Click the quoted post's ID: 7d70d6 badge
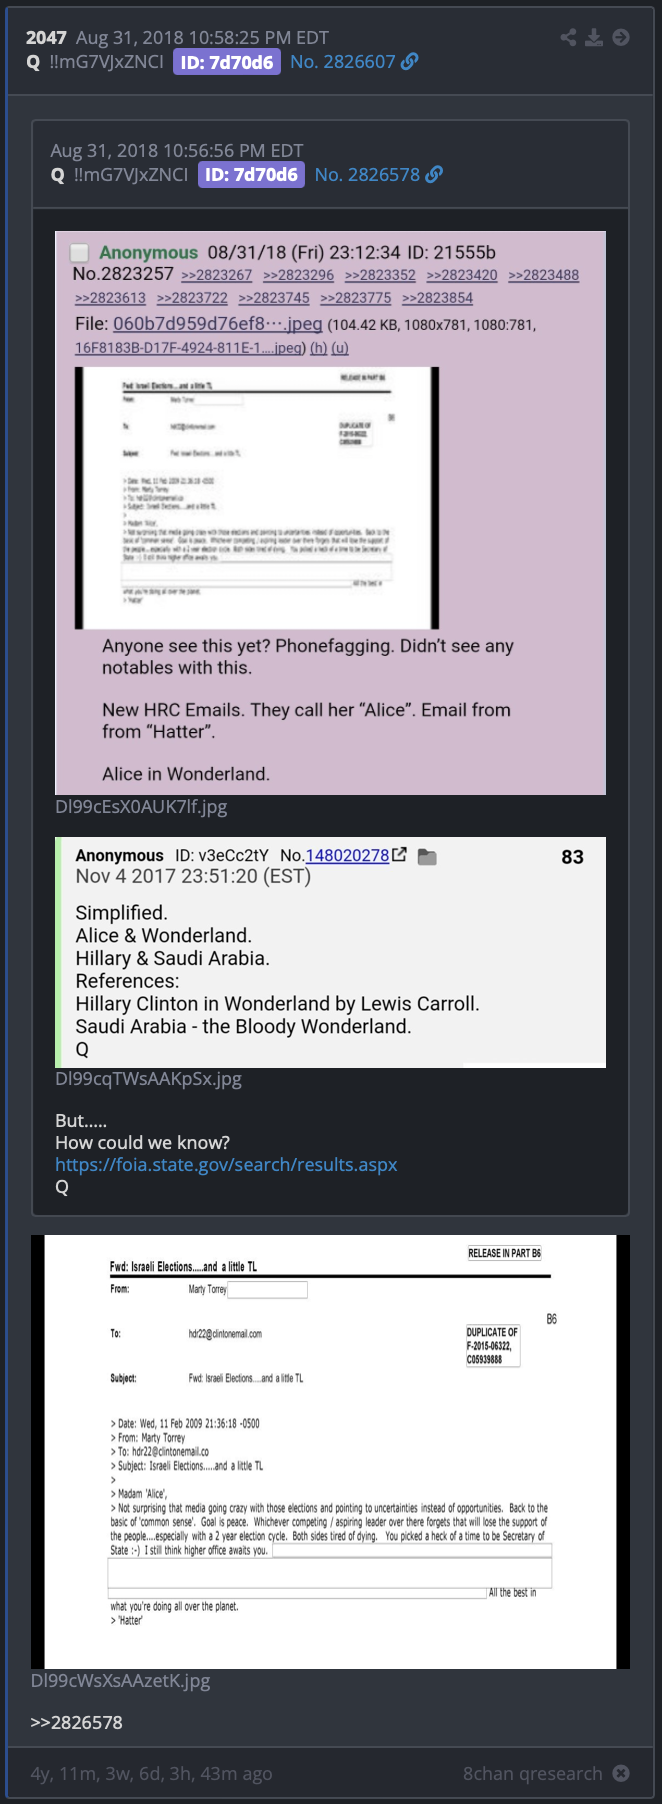662x1804 pixels. point(251,175)
